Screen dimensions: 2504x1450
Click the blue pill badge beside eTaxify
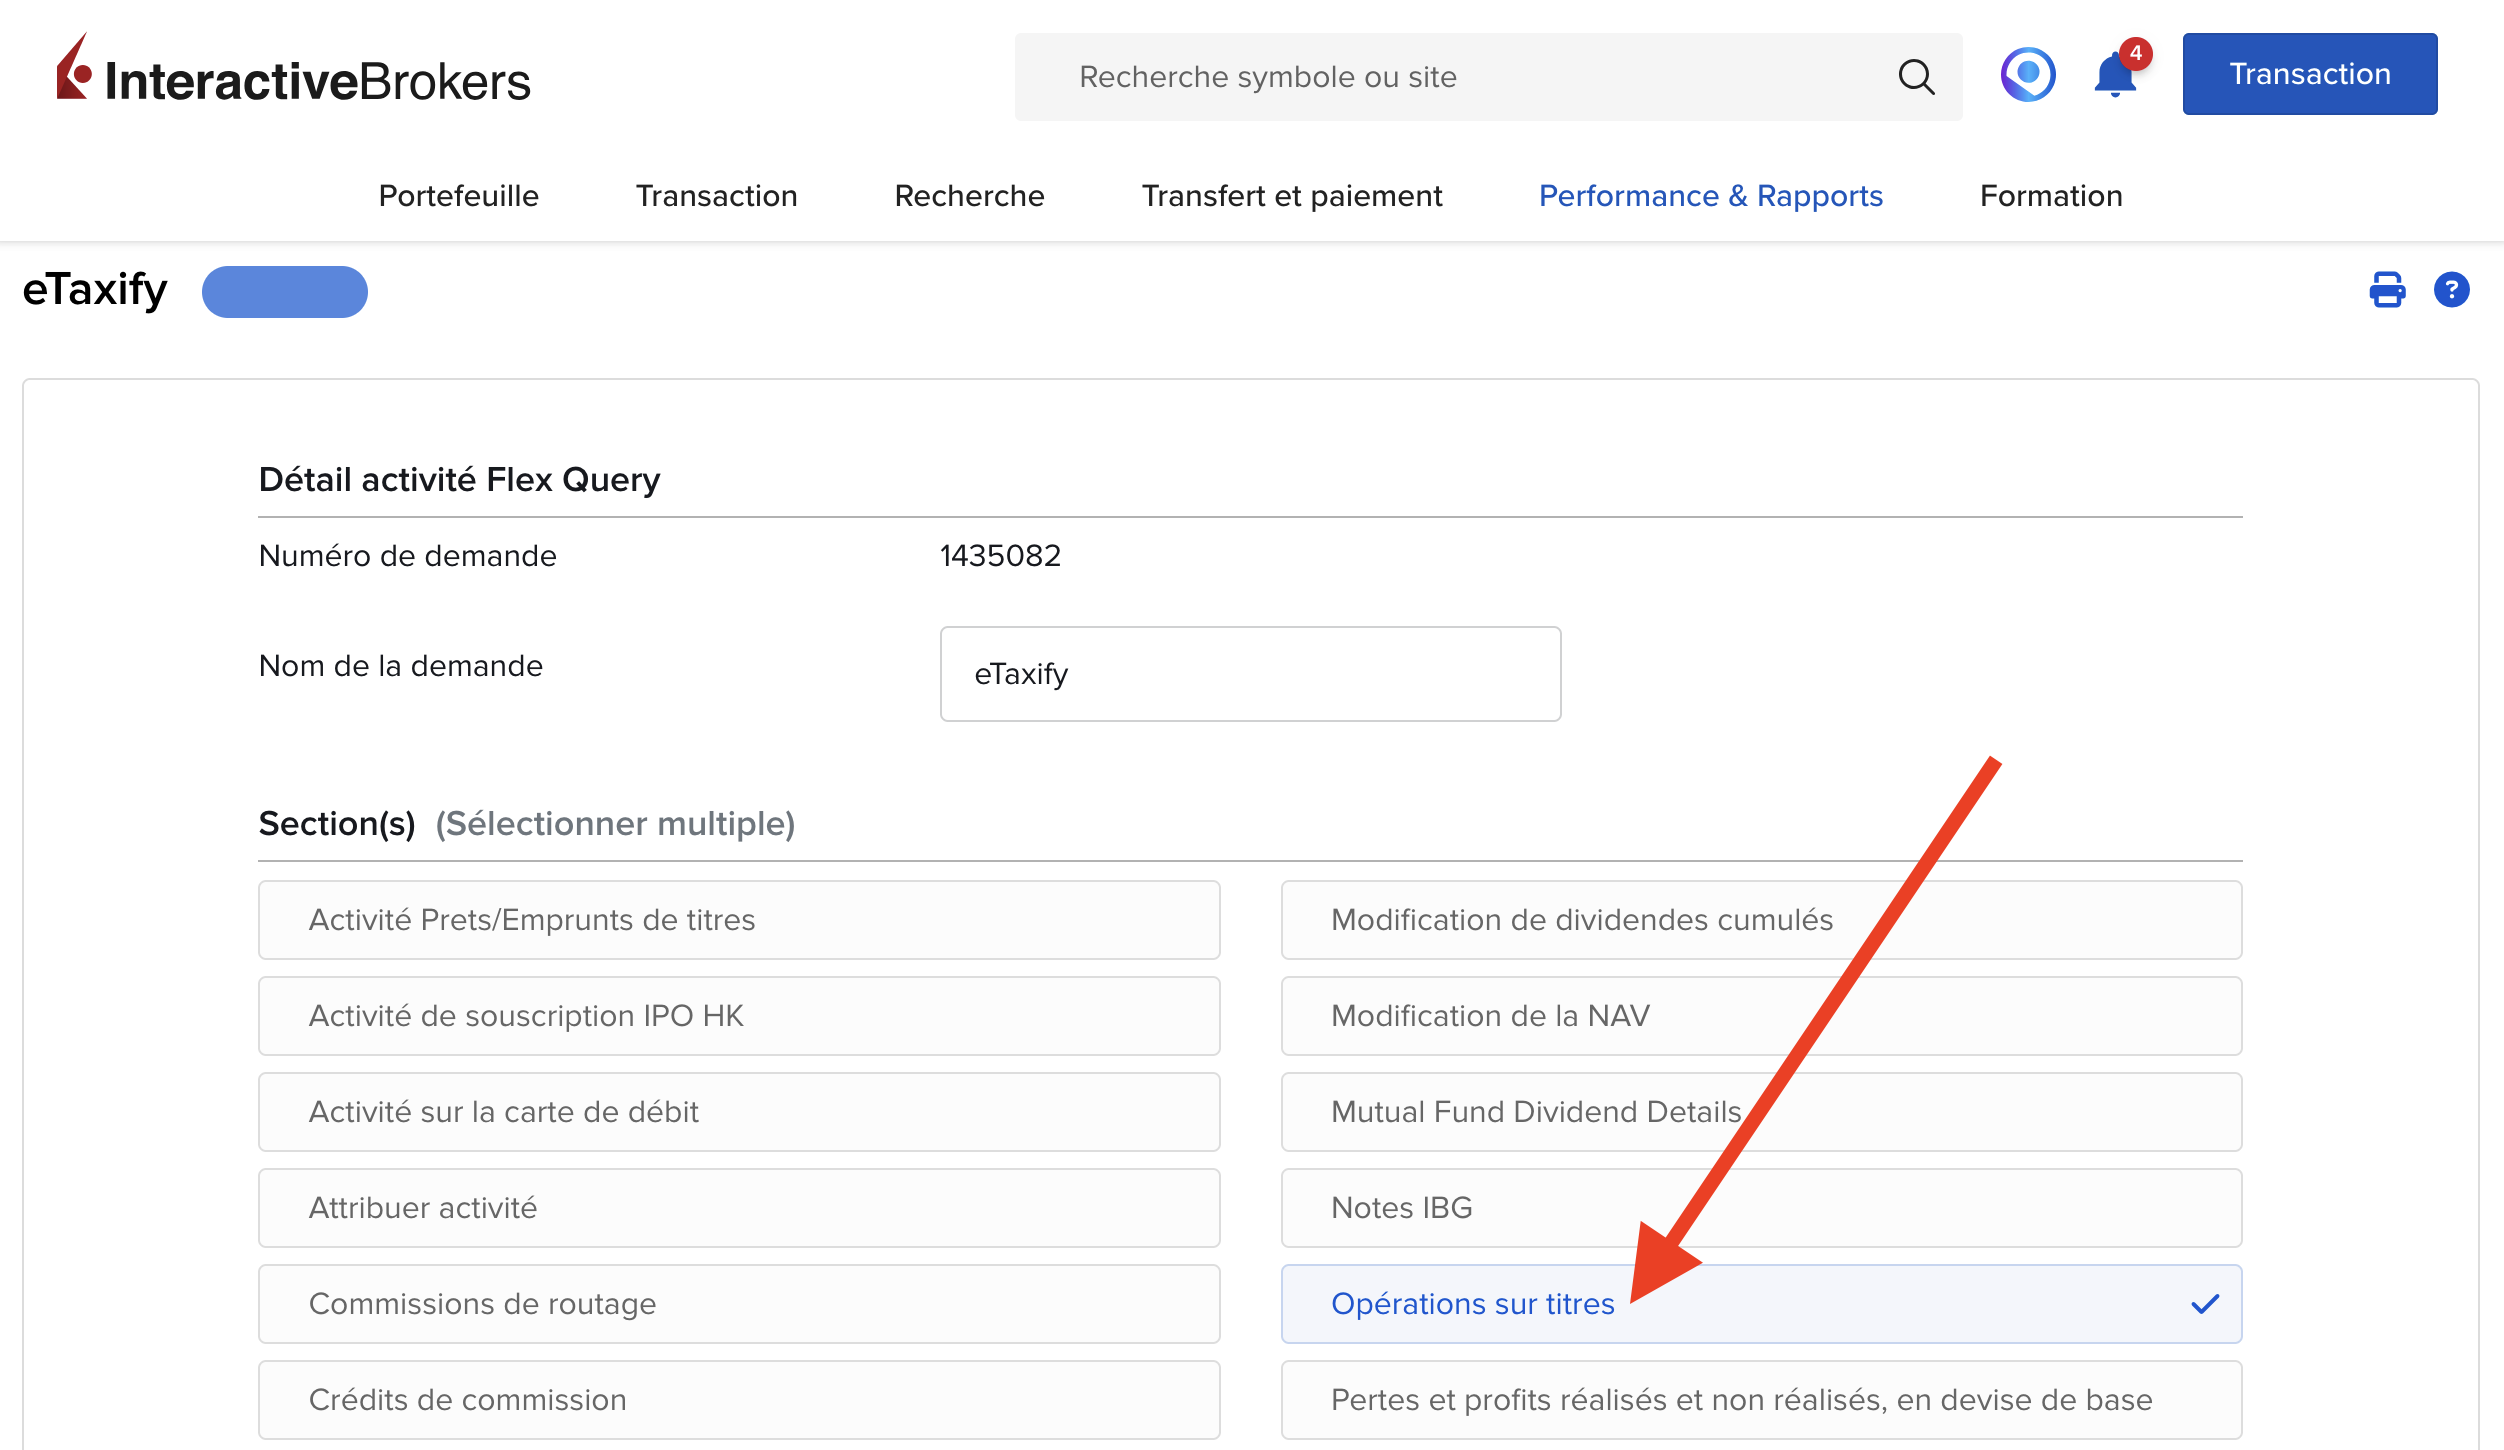click(285, 292)
